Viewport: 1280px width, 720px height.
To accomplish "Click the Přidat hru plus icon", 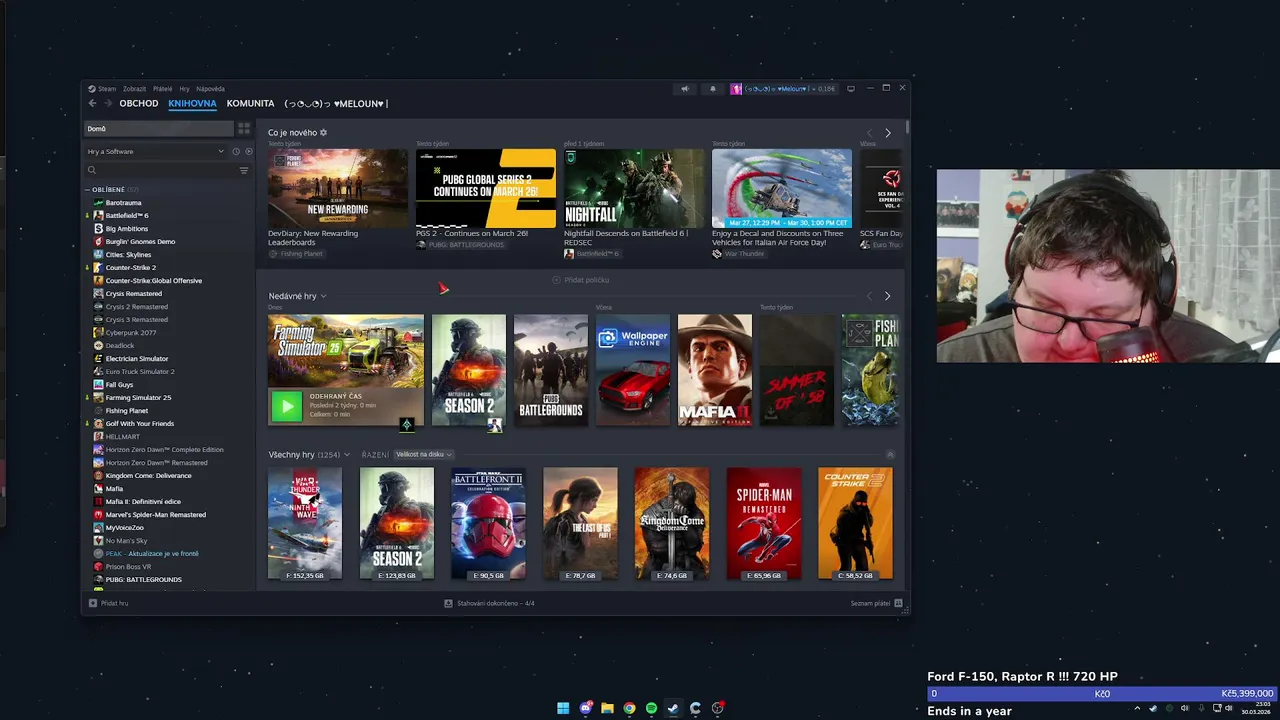I will (93, 603).
